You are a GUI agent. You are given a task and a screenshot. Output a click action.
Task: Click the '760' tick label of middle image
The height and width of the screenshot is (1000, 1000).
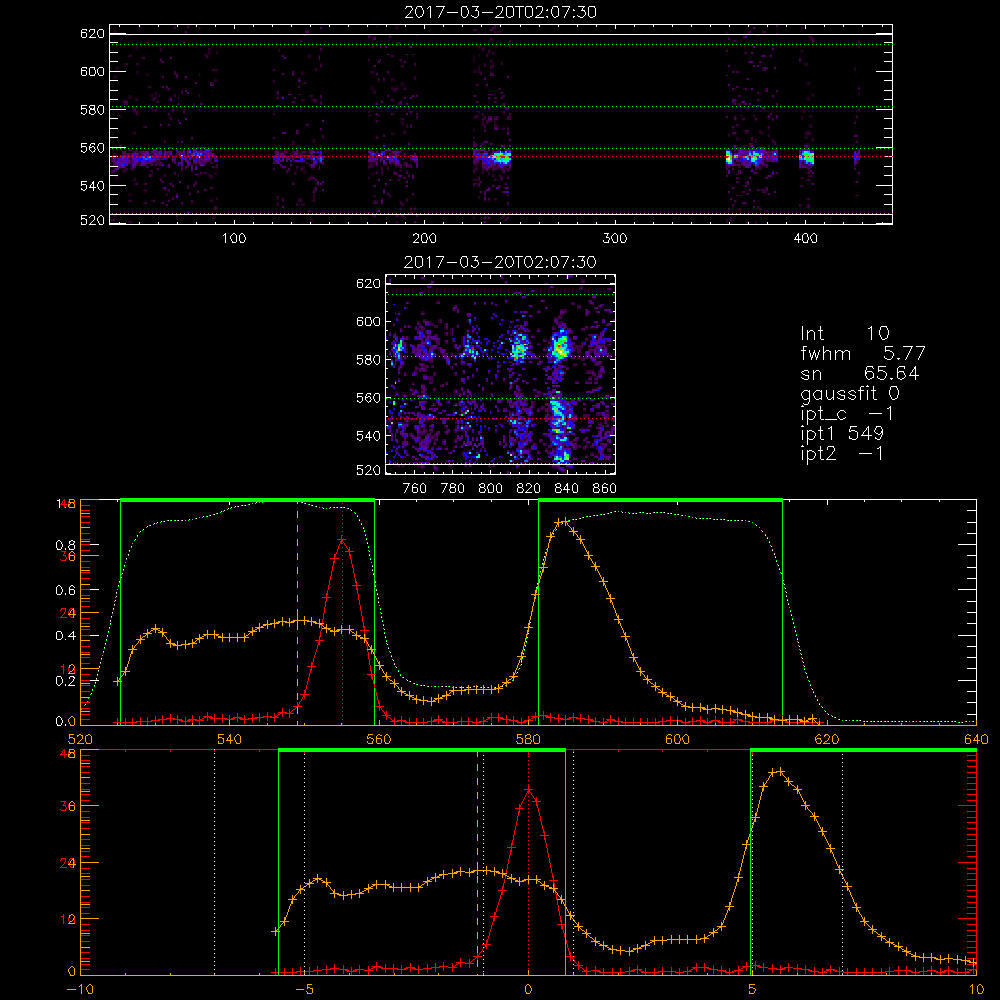415,489
